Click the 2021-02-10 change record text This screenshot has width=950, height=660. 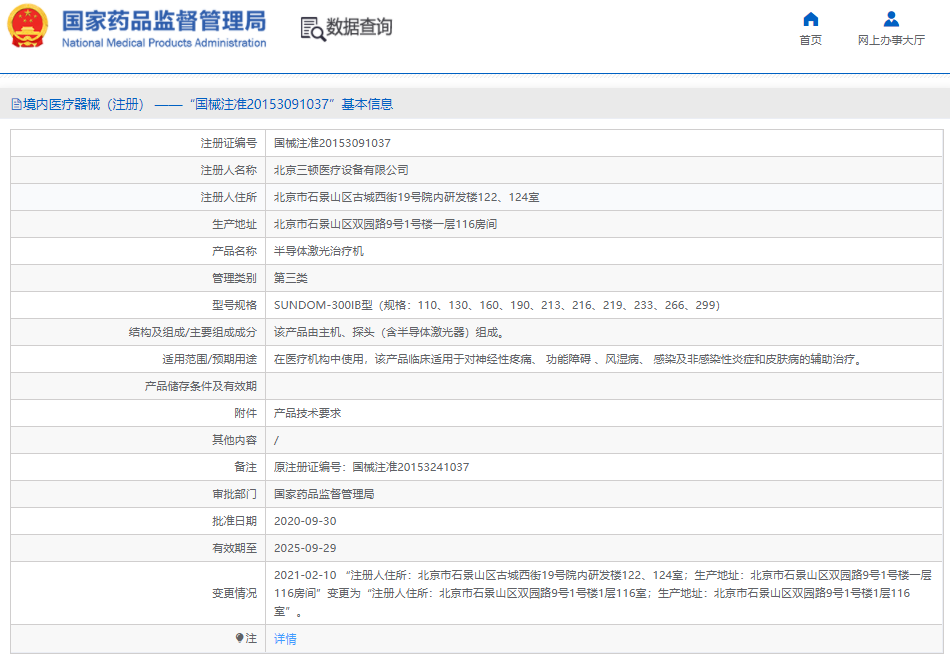[603, 593]
